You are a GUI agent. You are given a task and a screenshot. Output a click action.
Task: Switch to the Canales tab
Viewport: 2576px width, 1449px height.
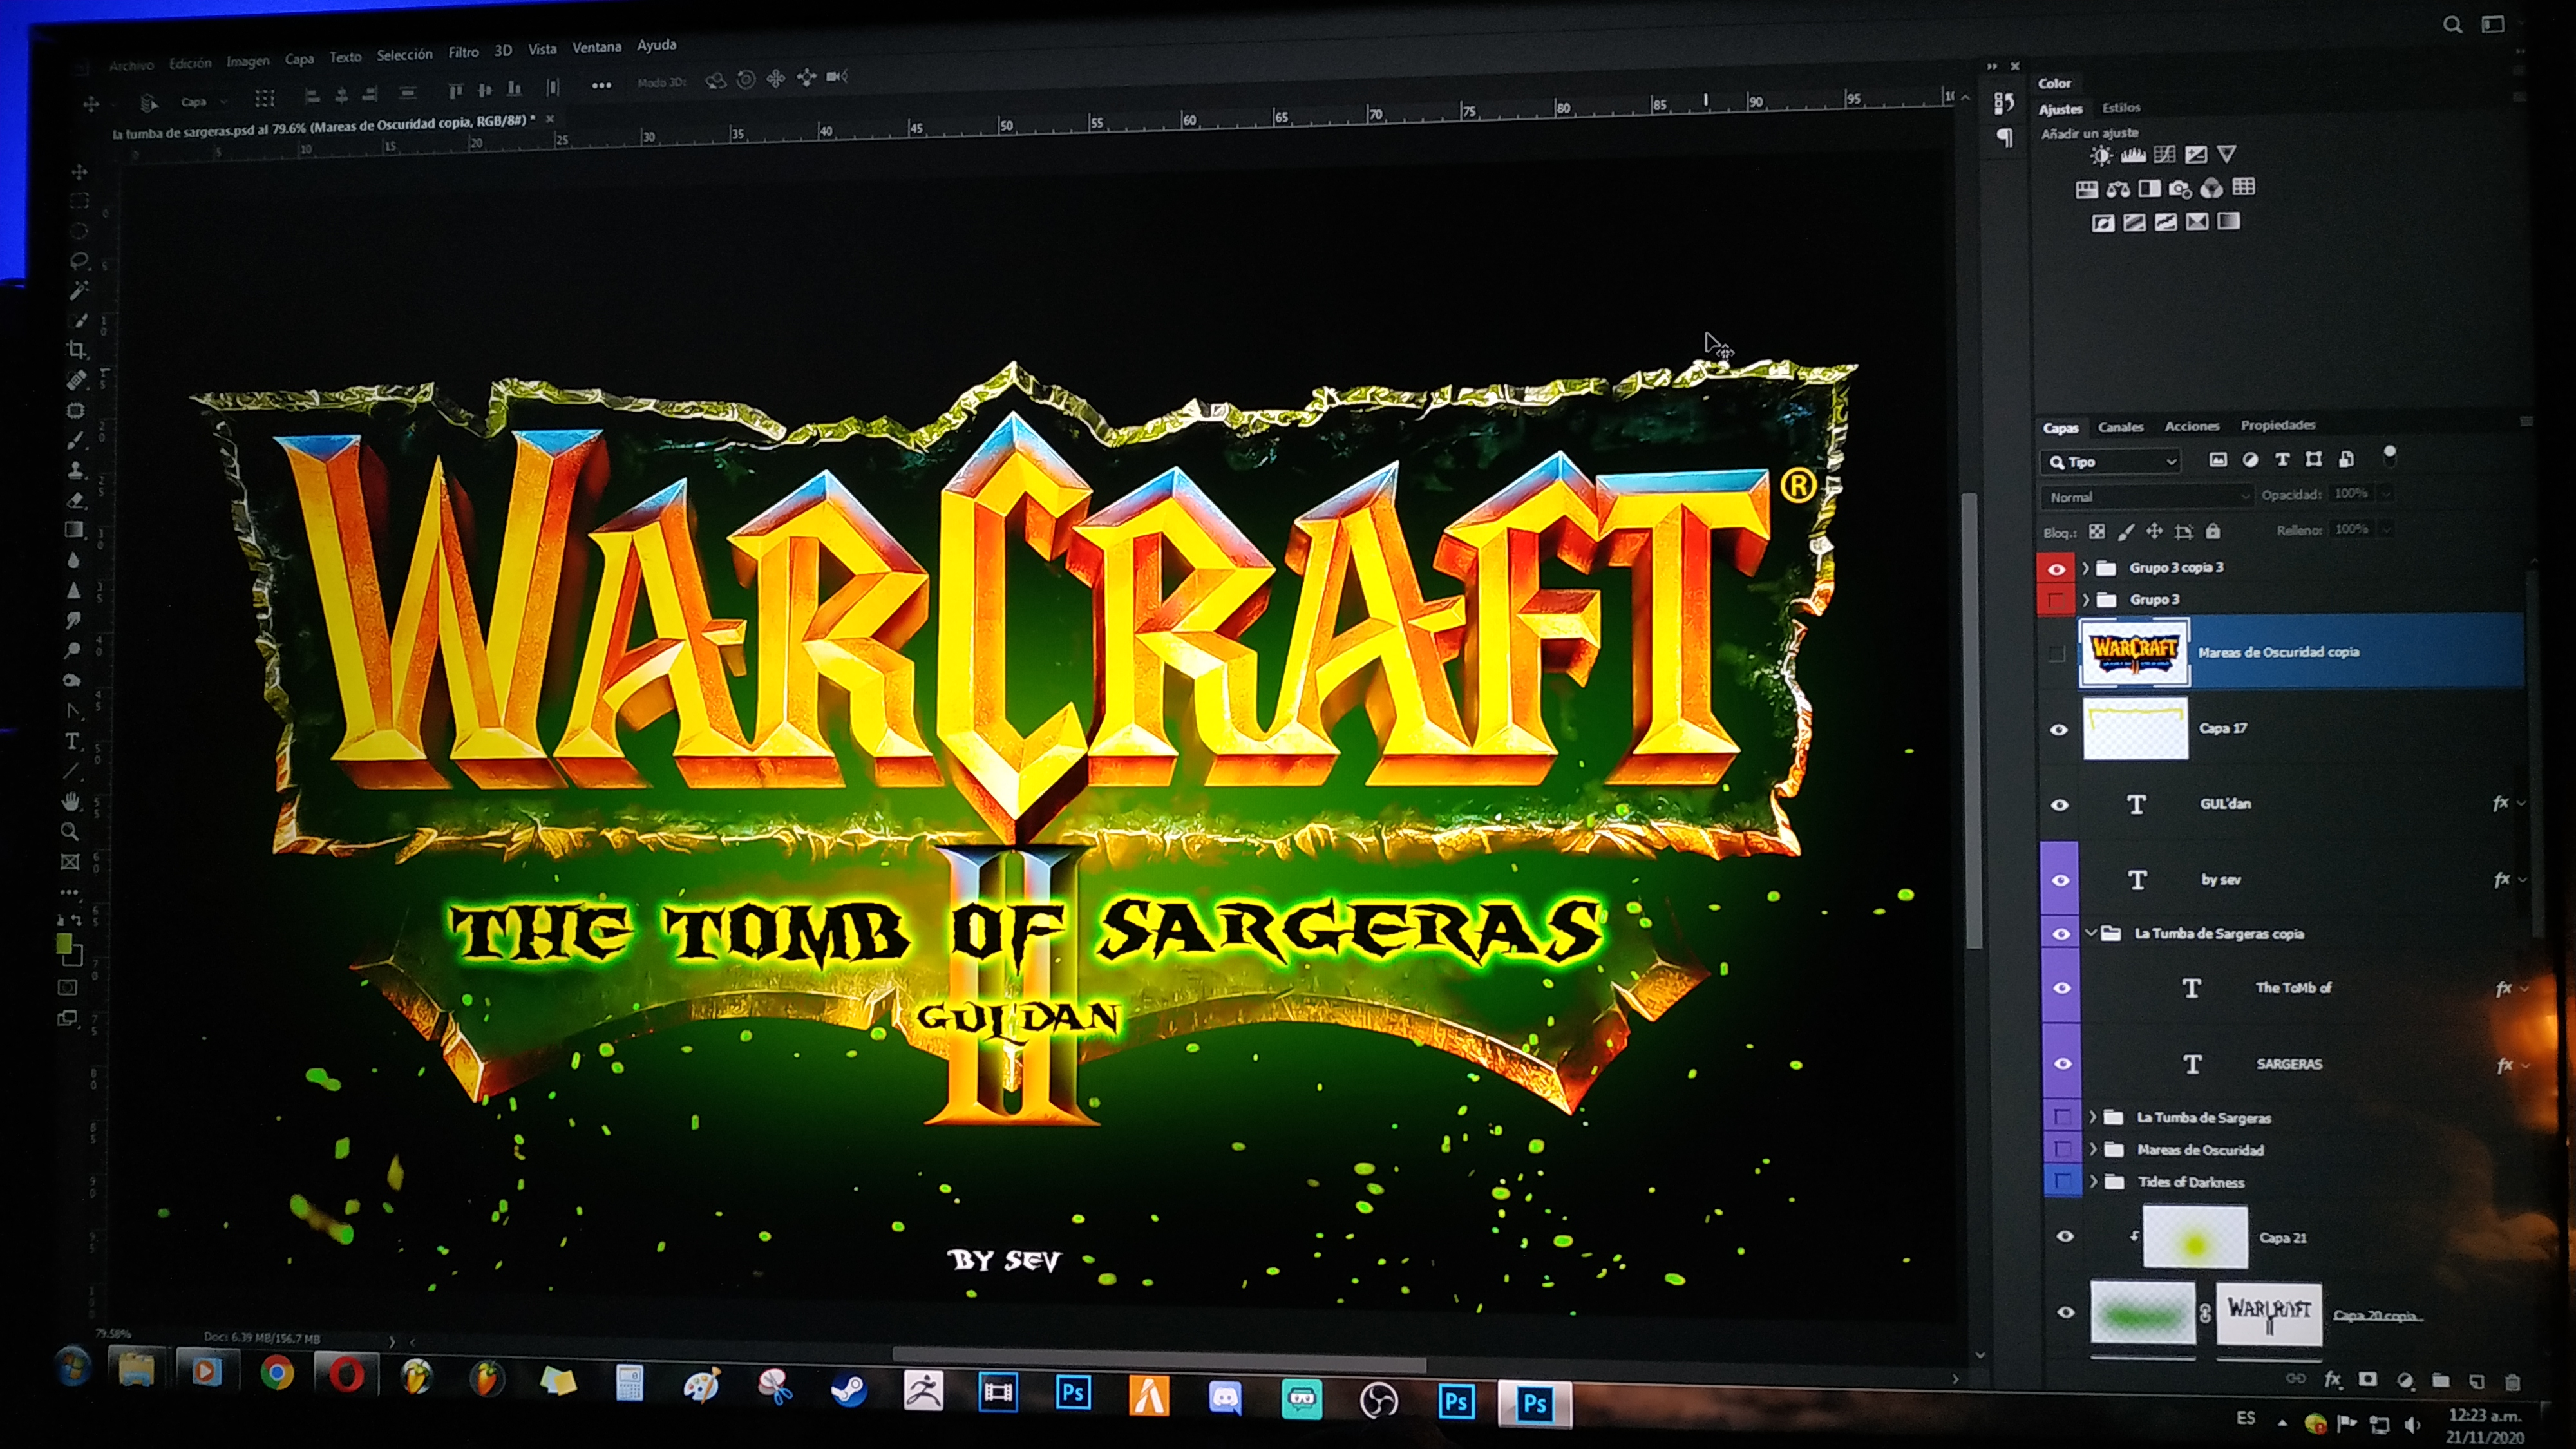2120,427
